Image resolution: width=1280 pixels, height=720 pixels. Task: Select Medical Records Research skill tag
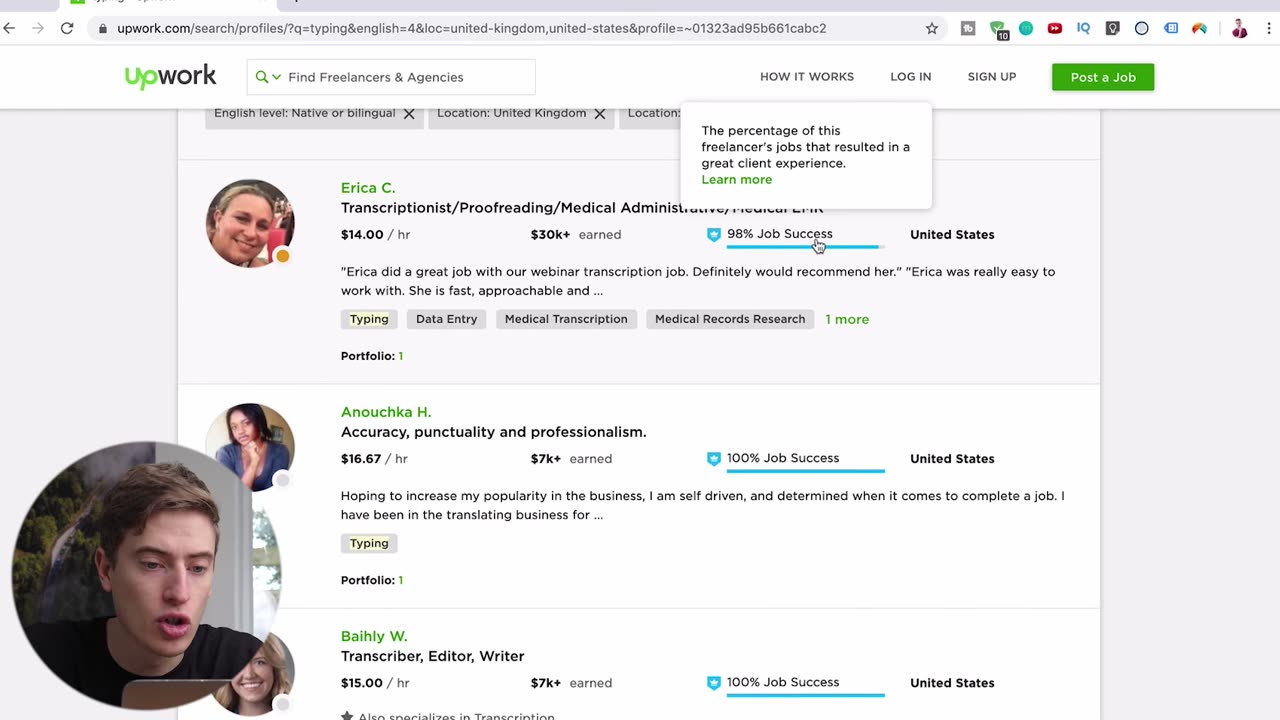pos(730,319)
